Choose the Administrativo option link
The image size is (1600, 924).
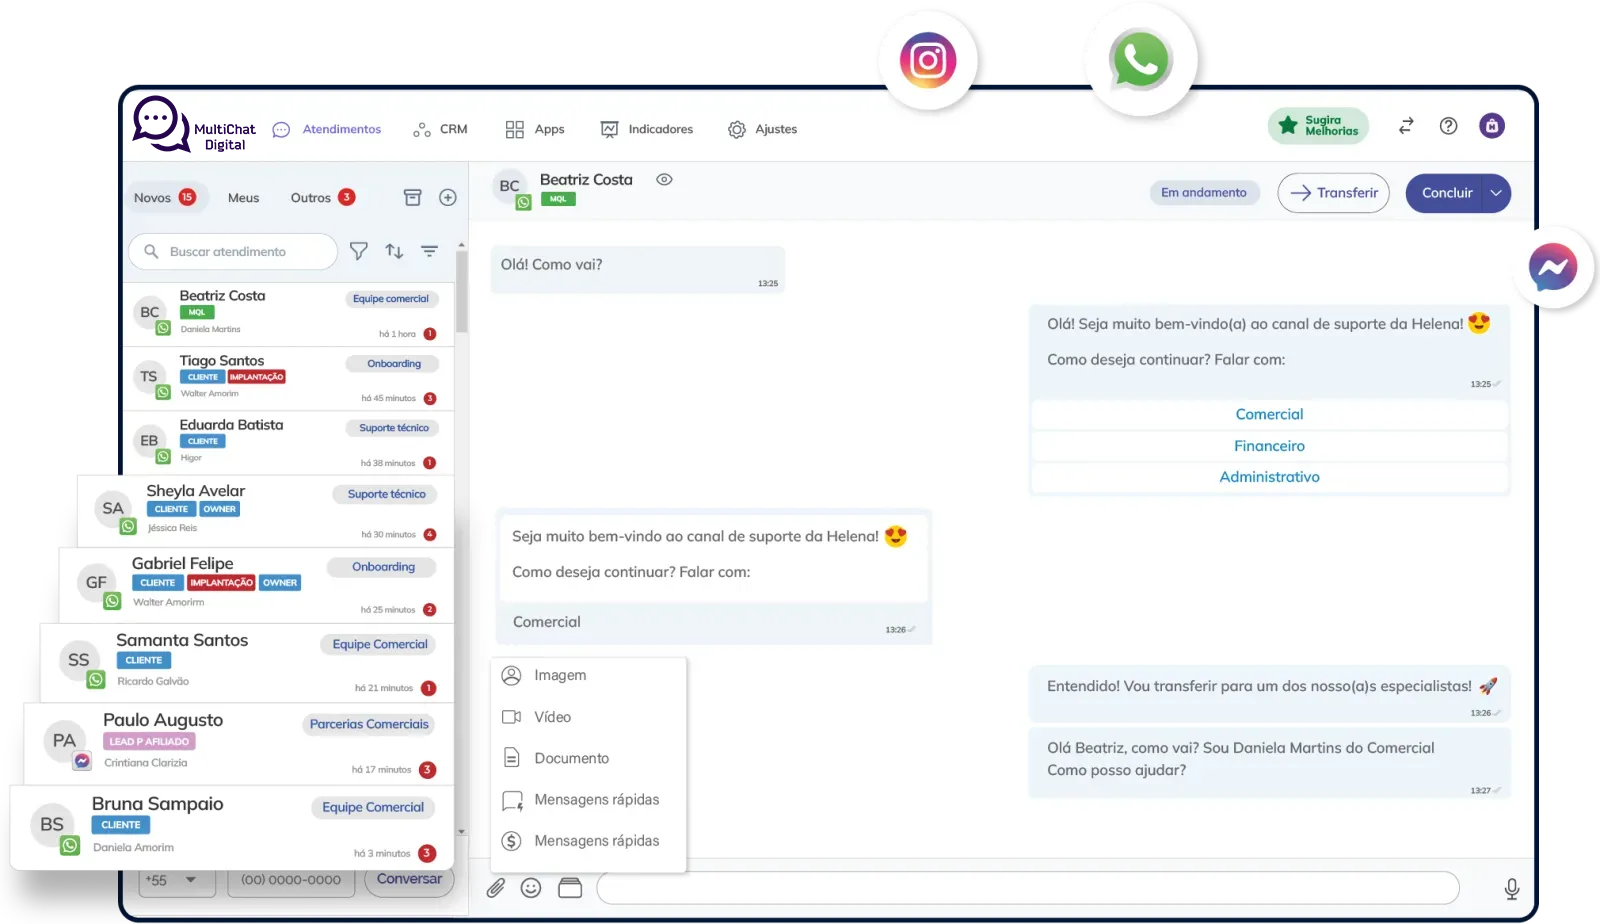point(1269,477)
